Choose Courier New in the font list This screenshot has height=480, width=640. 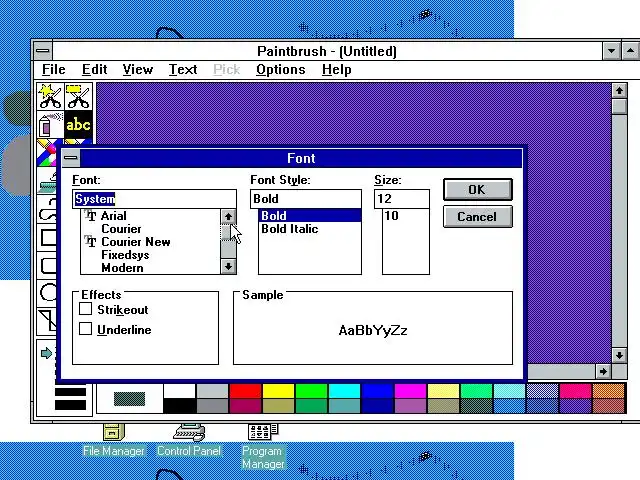point(151,242)
